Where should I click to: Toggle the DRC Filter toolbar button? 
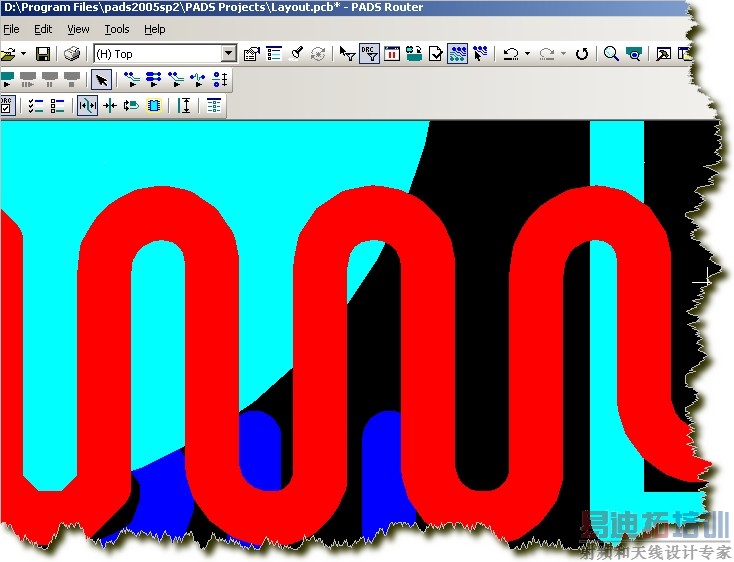pyautogui.click(x=370, y=54)
